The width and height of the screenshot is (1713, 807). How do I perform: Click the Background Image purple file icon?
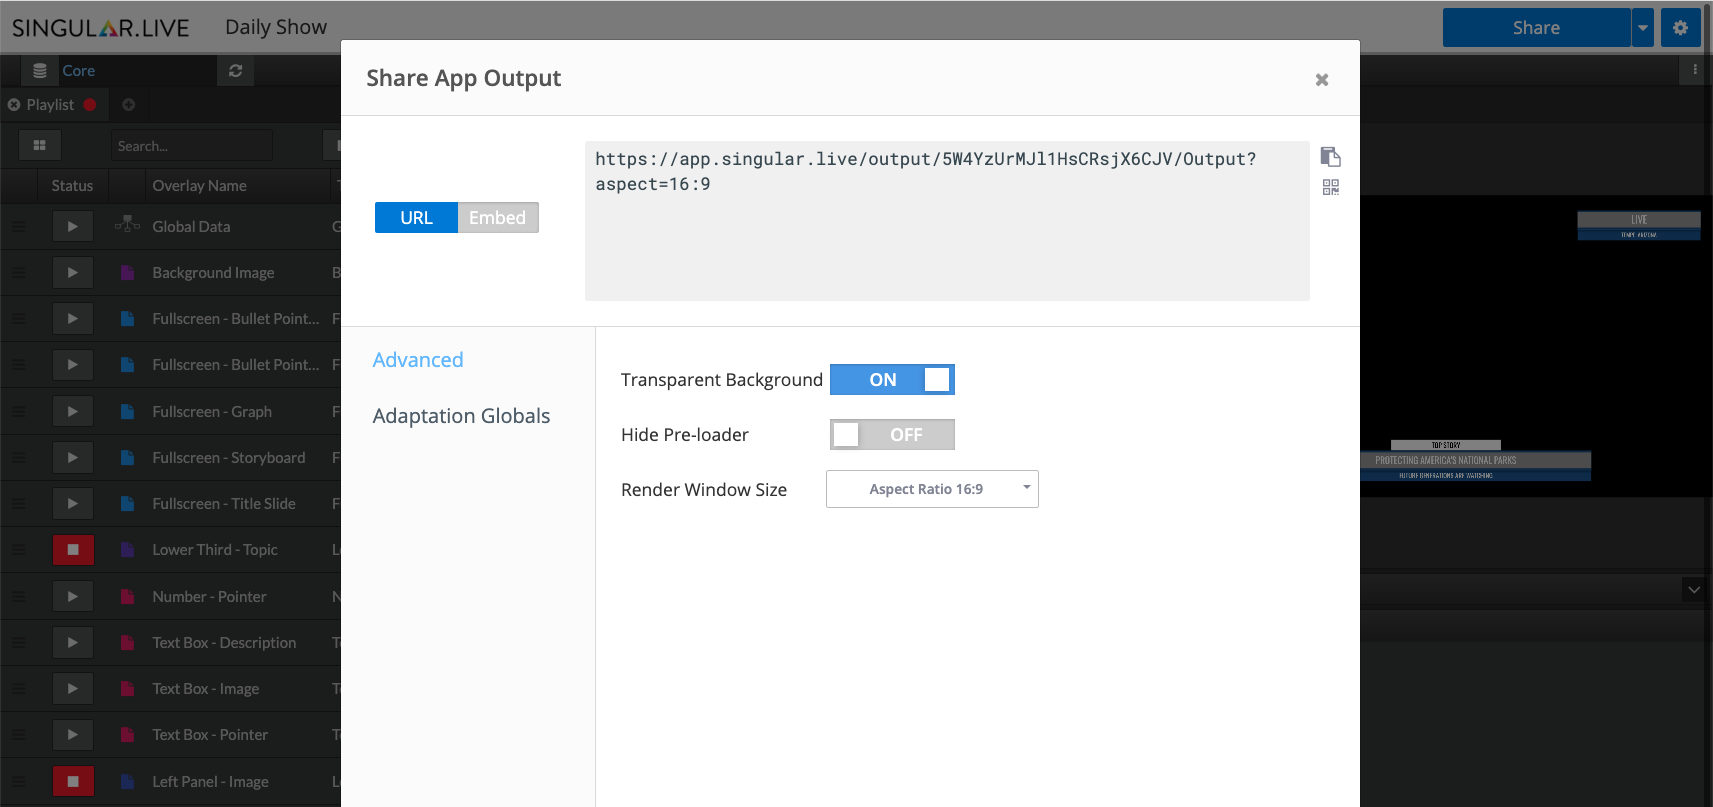click(x=127, y=273)
